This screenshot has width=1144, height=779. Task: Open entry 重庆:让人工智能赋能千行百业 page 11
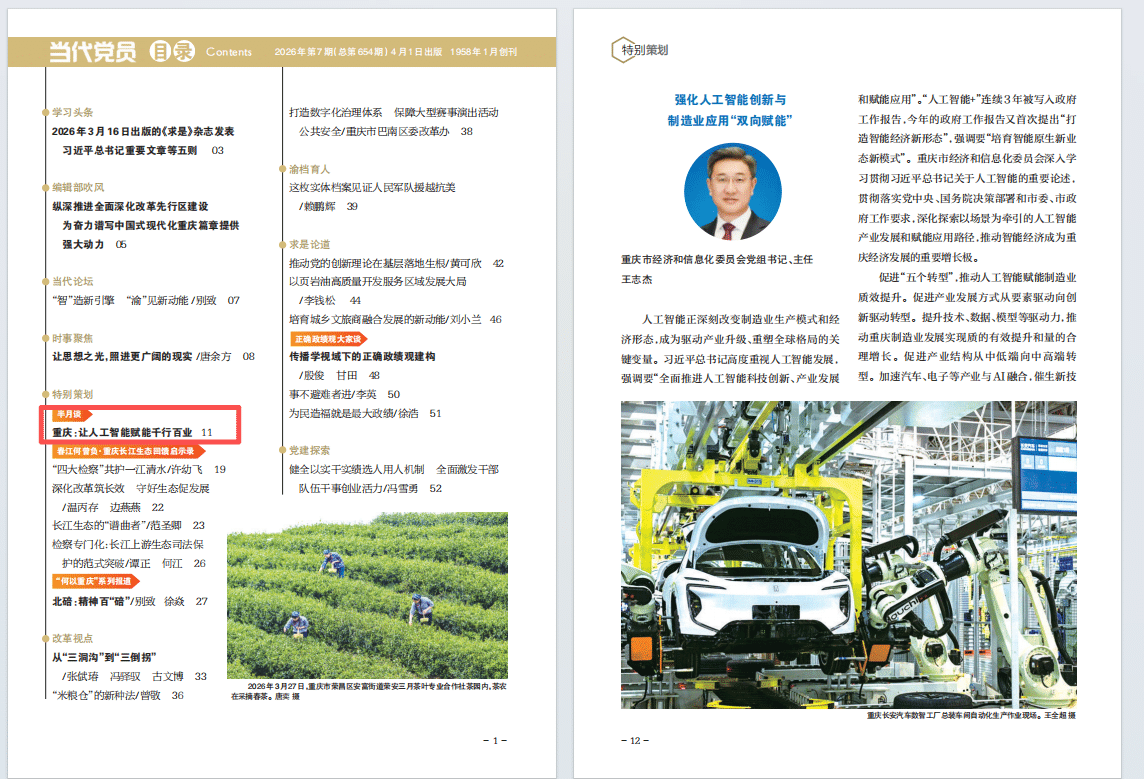coord(132,432)
